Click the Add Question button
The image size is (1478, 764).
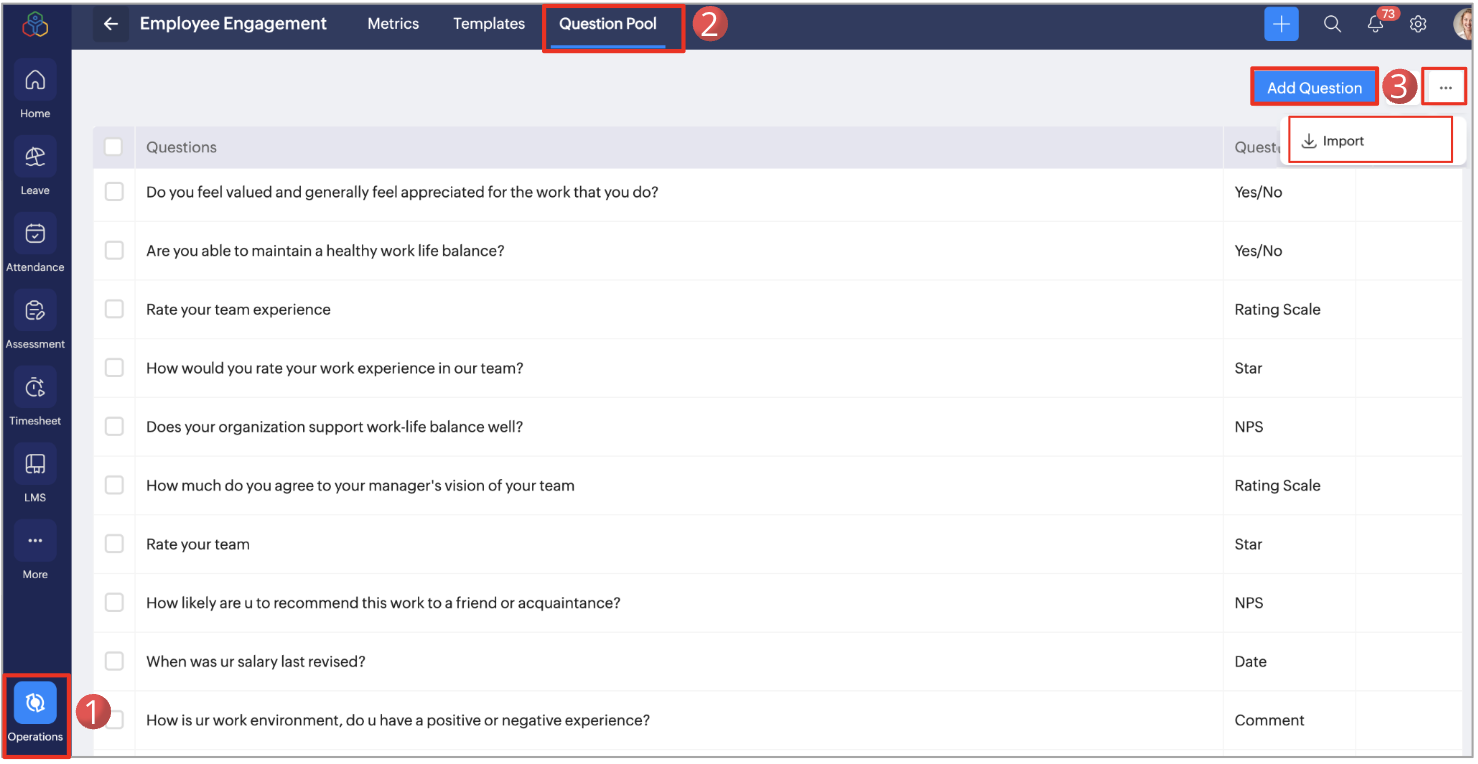click(x=1314, y=88)
